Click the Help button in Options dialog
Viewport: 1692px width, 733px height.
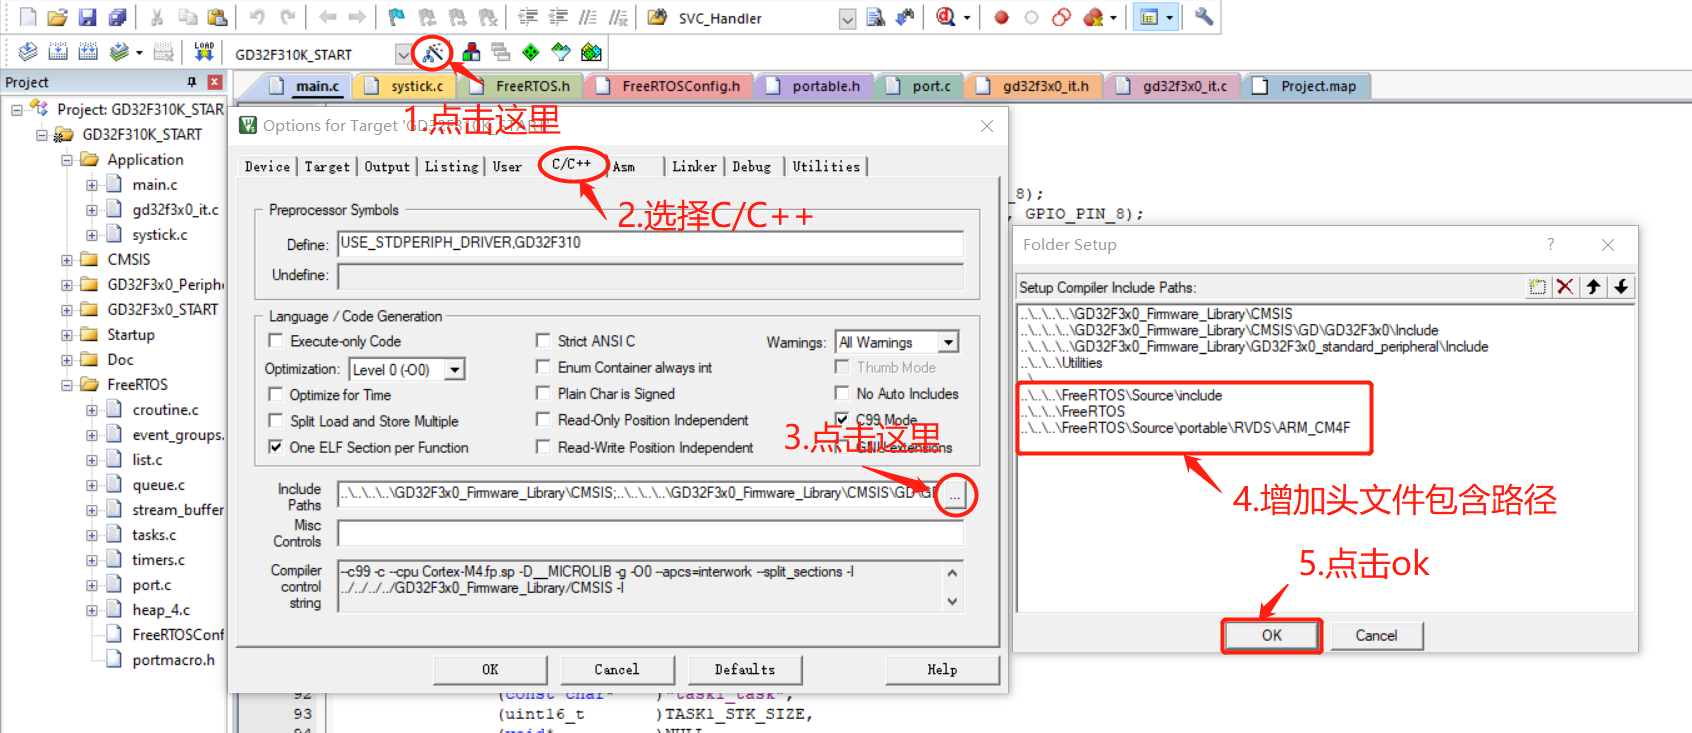942,669
